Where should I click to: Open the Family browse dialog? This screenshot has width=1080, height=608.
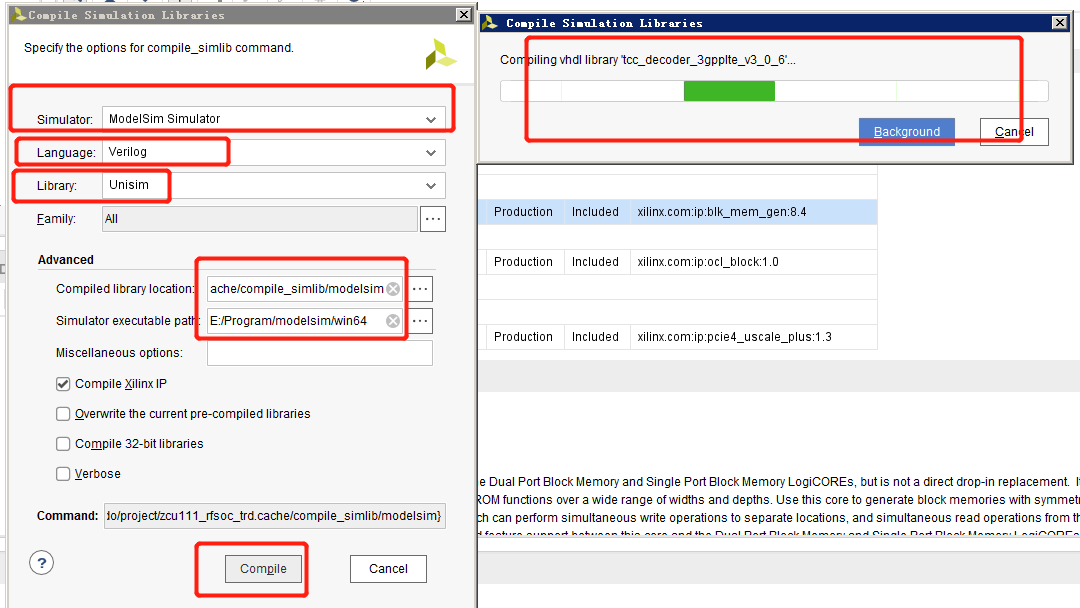coord(432,218)
